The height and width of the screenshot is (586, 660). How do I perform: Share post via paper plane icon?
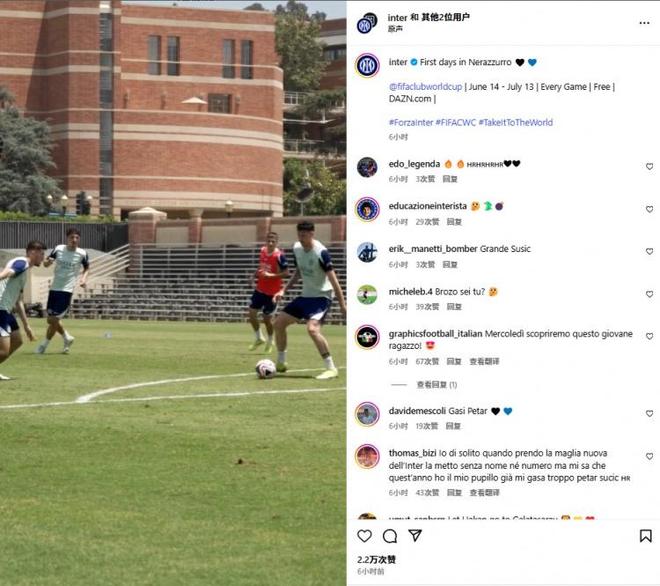point(415,535)
